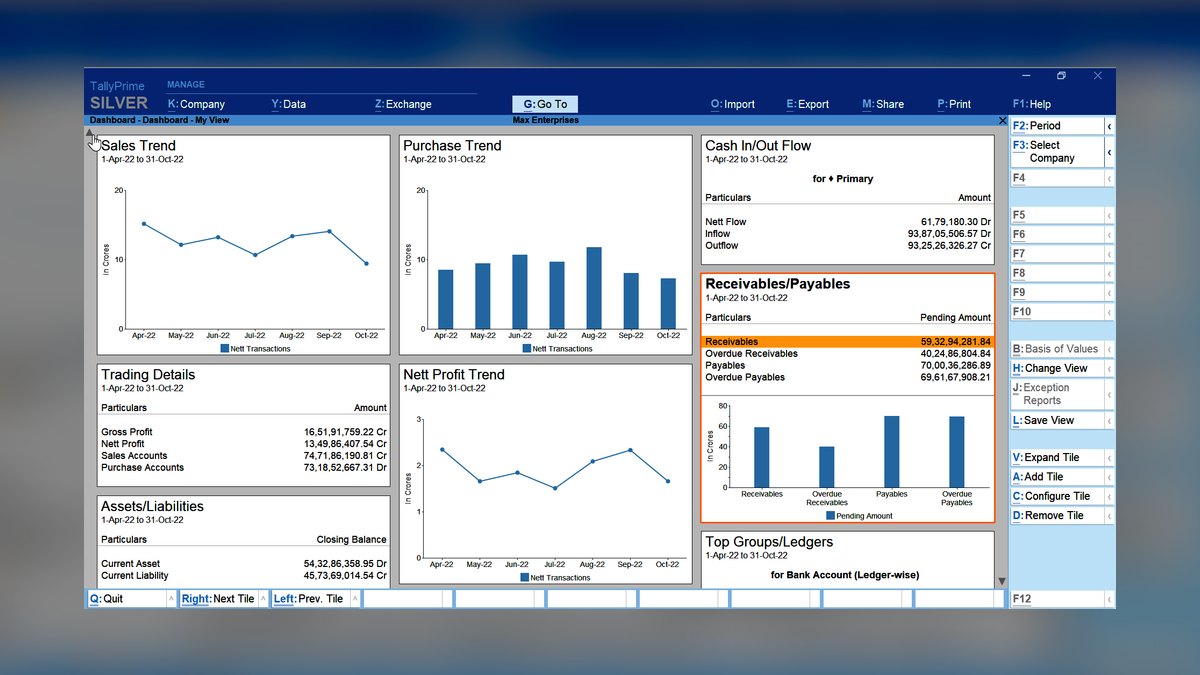Click F2: Period button
This screenshot has width=1200, height=675.
pyautogui.click(x=1058, y=126)
